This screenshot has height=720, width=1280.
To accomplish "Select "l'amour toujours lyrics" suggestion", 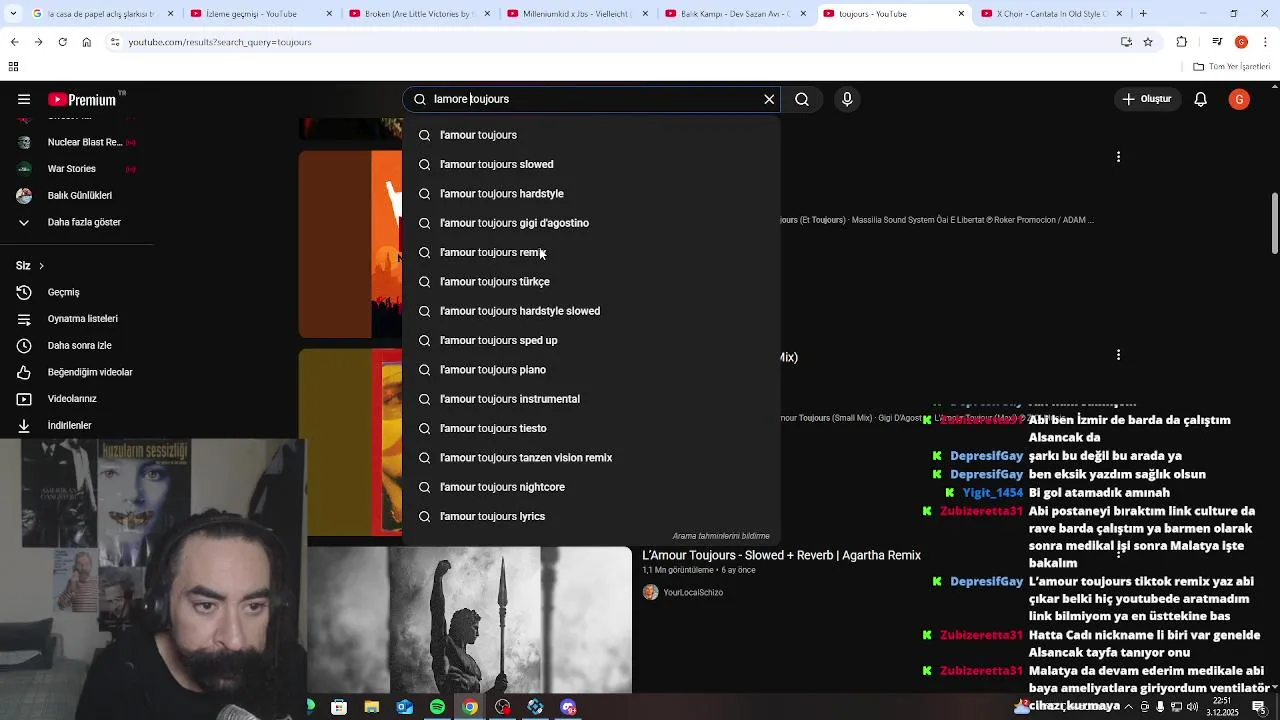I will (591, 516).
